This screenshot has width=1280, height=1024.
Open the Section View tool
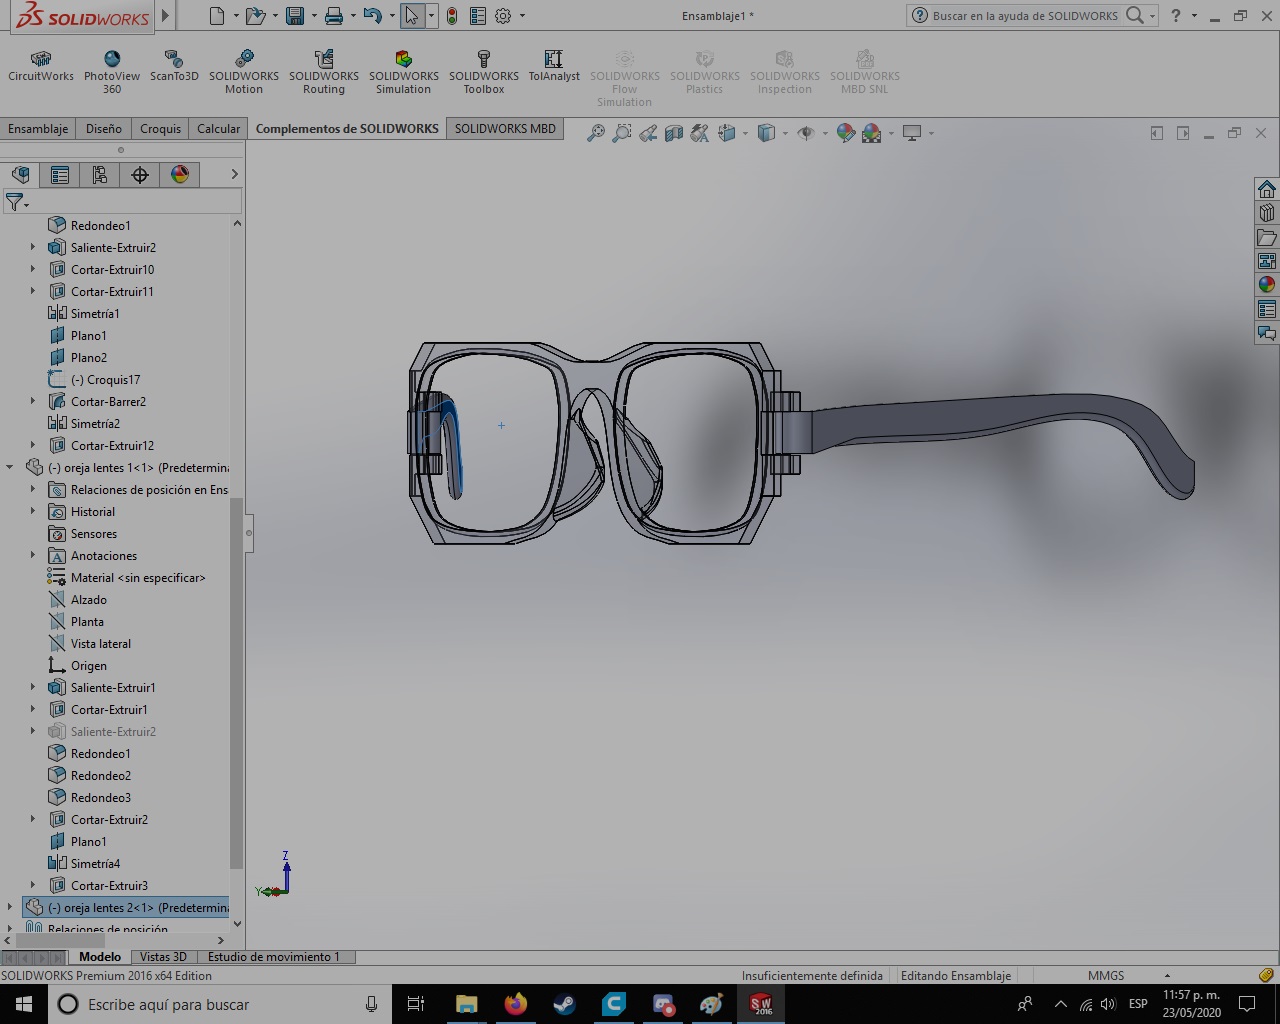click(674, 133)
